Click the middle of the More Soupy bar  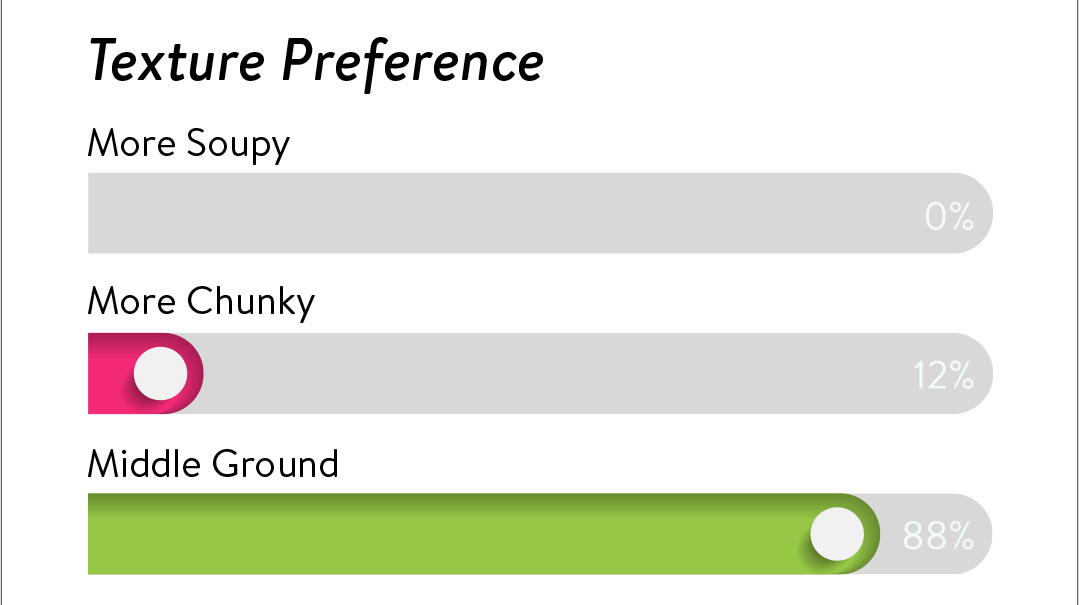(540, 213)
